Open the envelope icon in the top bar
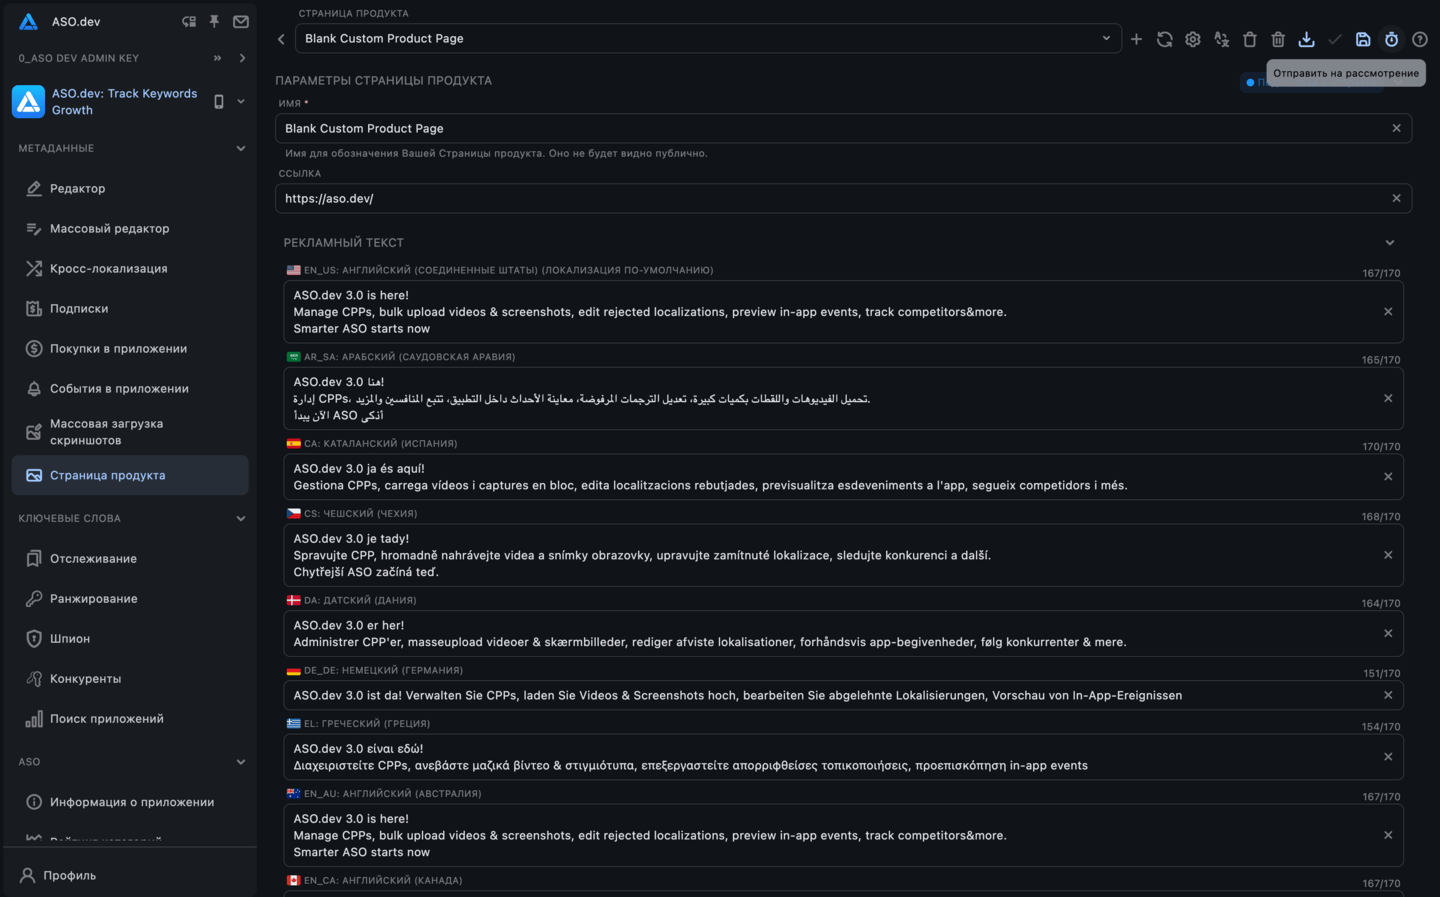The image size is (1440, 897). [240, 20]
